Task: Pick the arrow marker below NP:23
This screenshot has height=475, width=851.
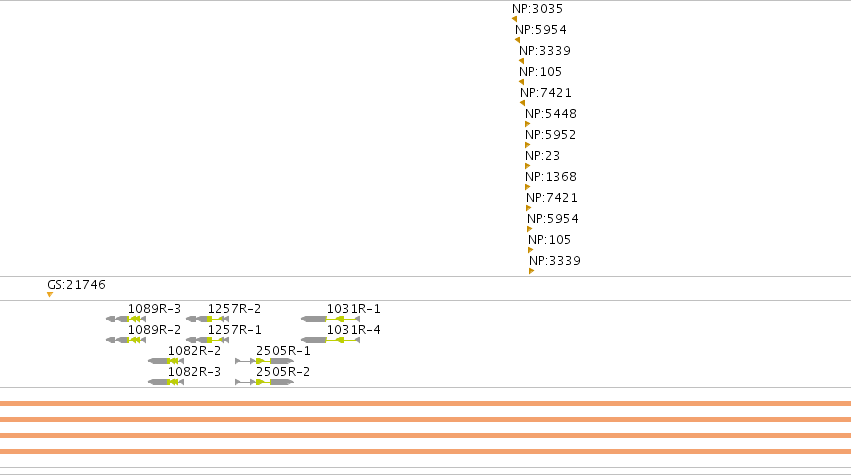Action: (528, 166)
